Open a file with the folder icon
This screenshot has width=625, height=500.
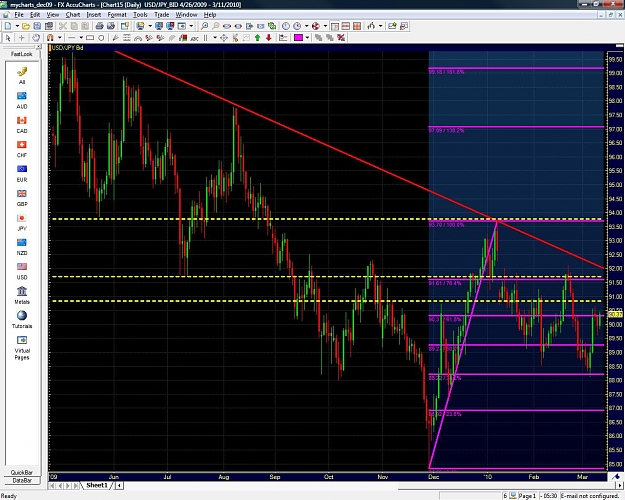[x=26, y=26]
